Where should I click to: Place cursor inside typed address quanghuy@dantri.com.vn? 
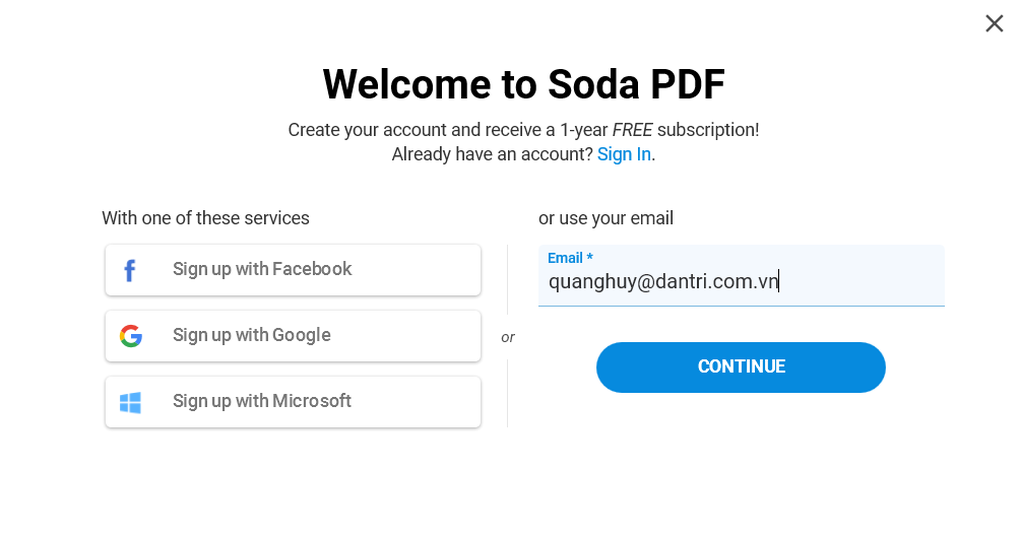click(x=663, y=281)
